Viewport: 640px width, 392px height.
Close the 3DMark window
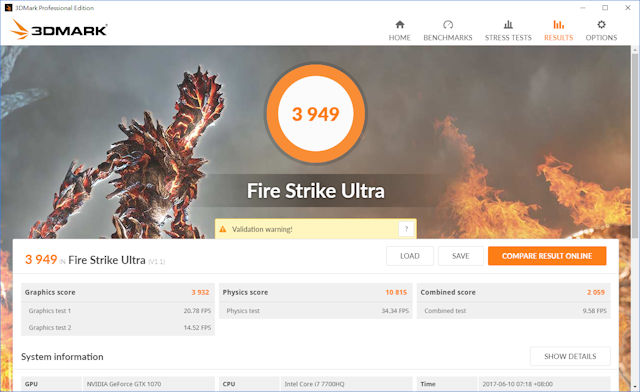point(628,8)
